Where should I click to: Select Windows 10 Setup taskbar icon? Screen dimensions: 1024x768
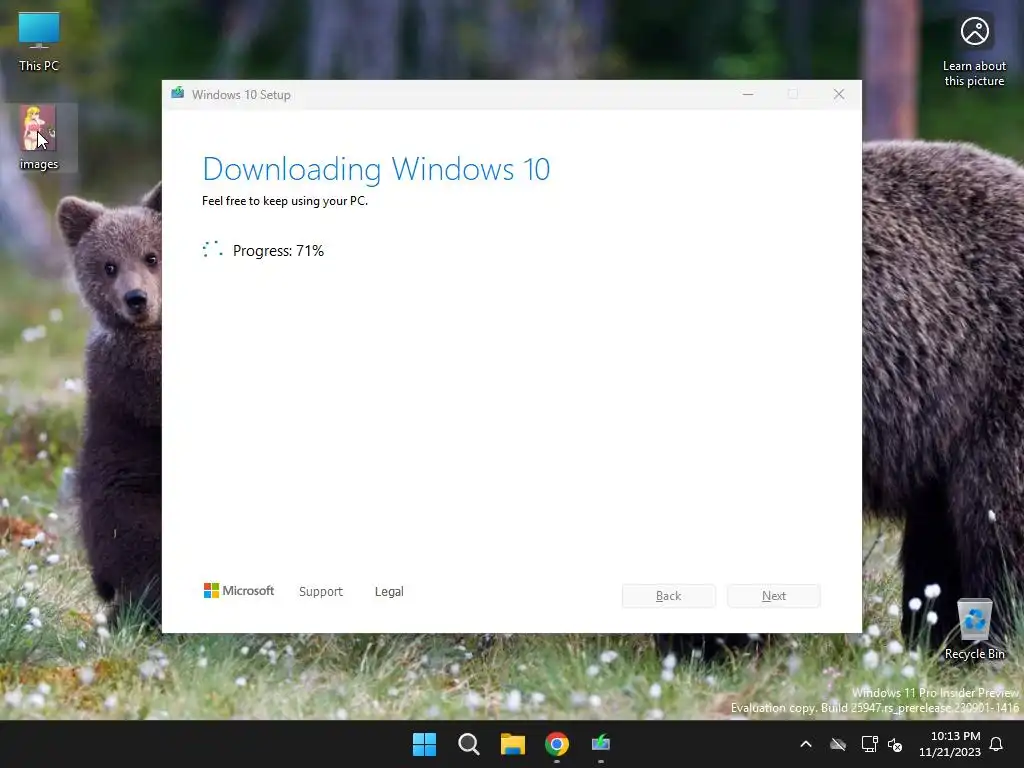click(601, 744)
